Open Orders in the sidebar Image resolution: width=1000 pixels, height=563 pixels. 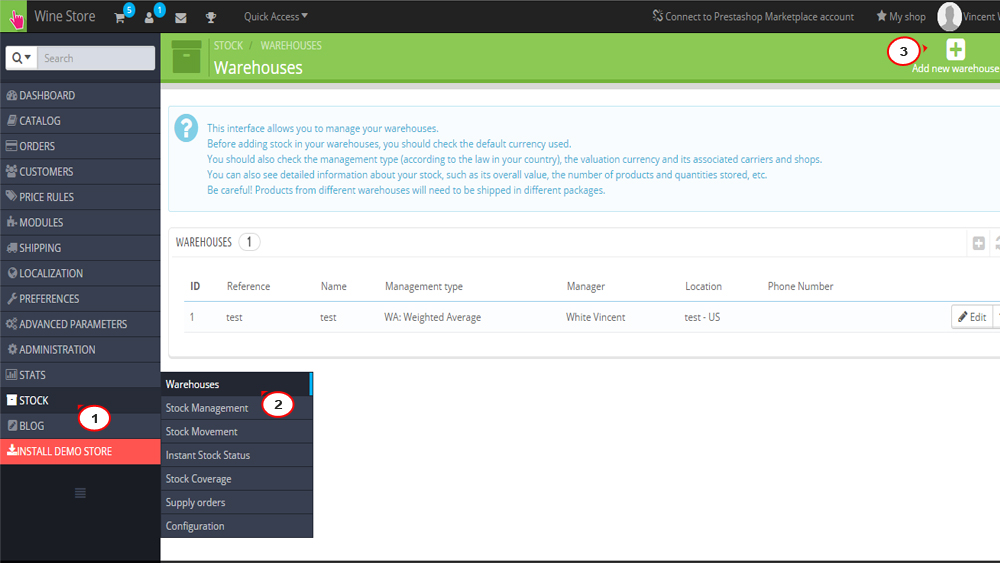click(80, 146)
